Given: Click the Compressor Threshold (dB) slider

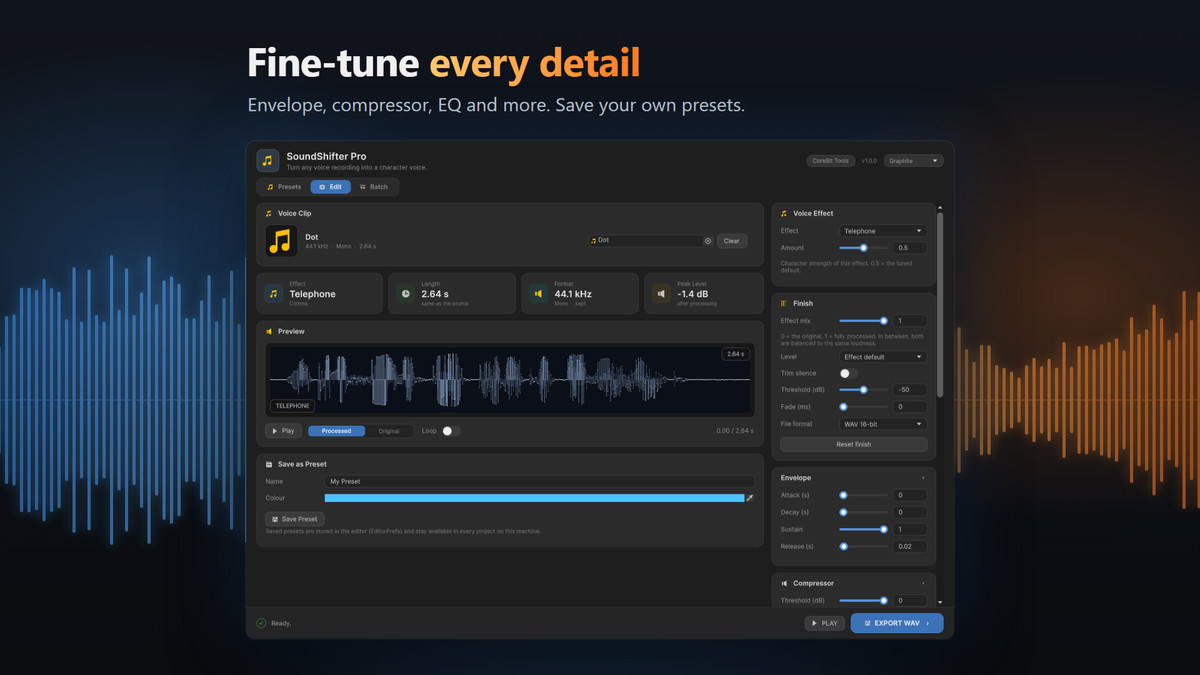Looking at the screenshot, I should tap(863, 600).
